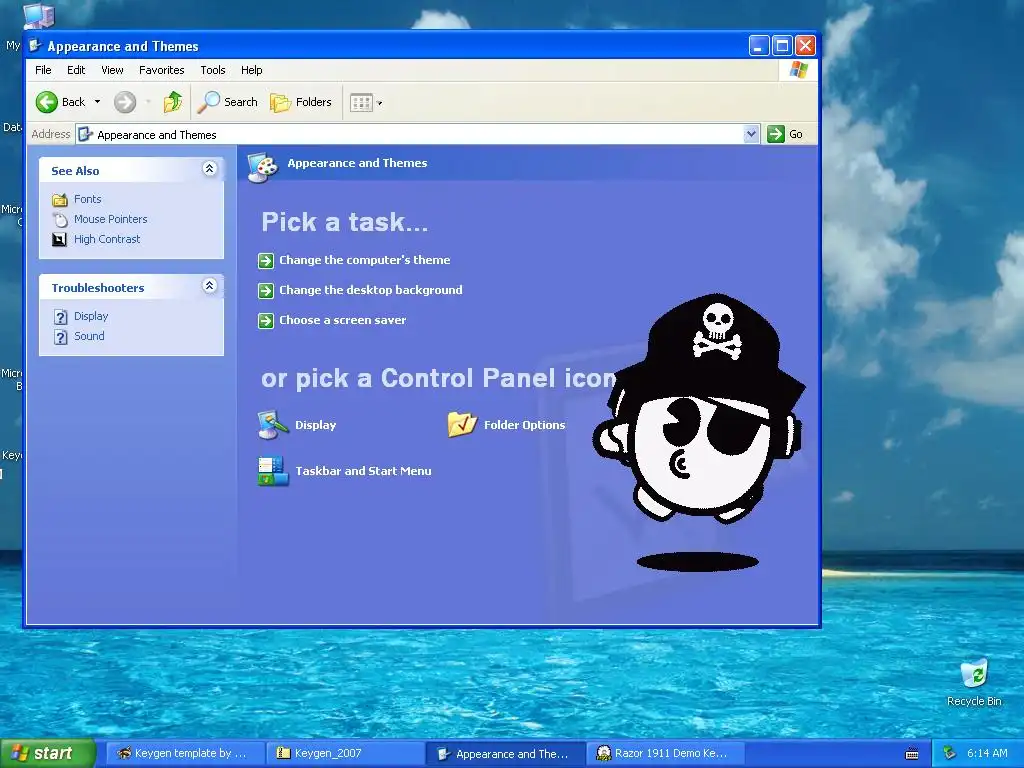Switch to Keygen template taskbar button
This screenshot has height=768, width=1024.
pyautogui.click(x=185, y=754)
